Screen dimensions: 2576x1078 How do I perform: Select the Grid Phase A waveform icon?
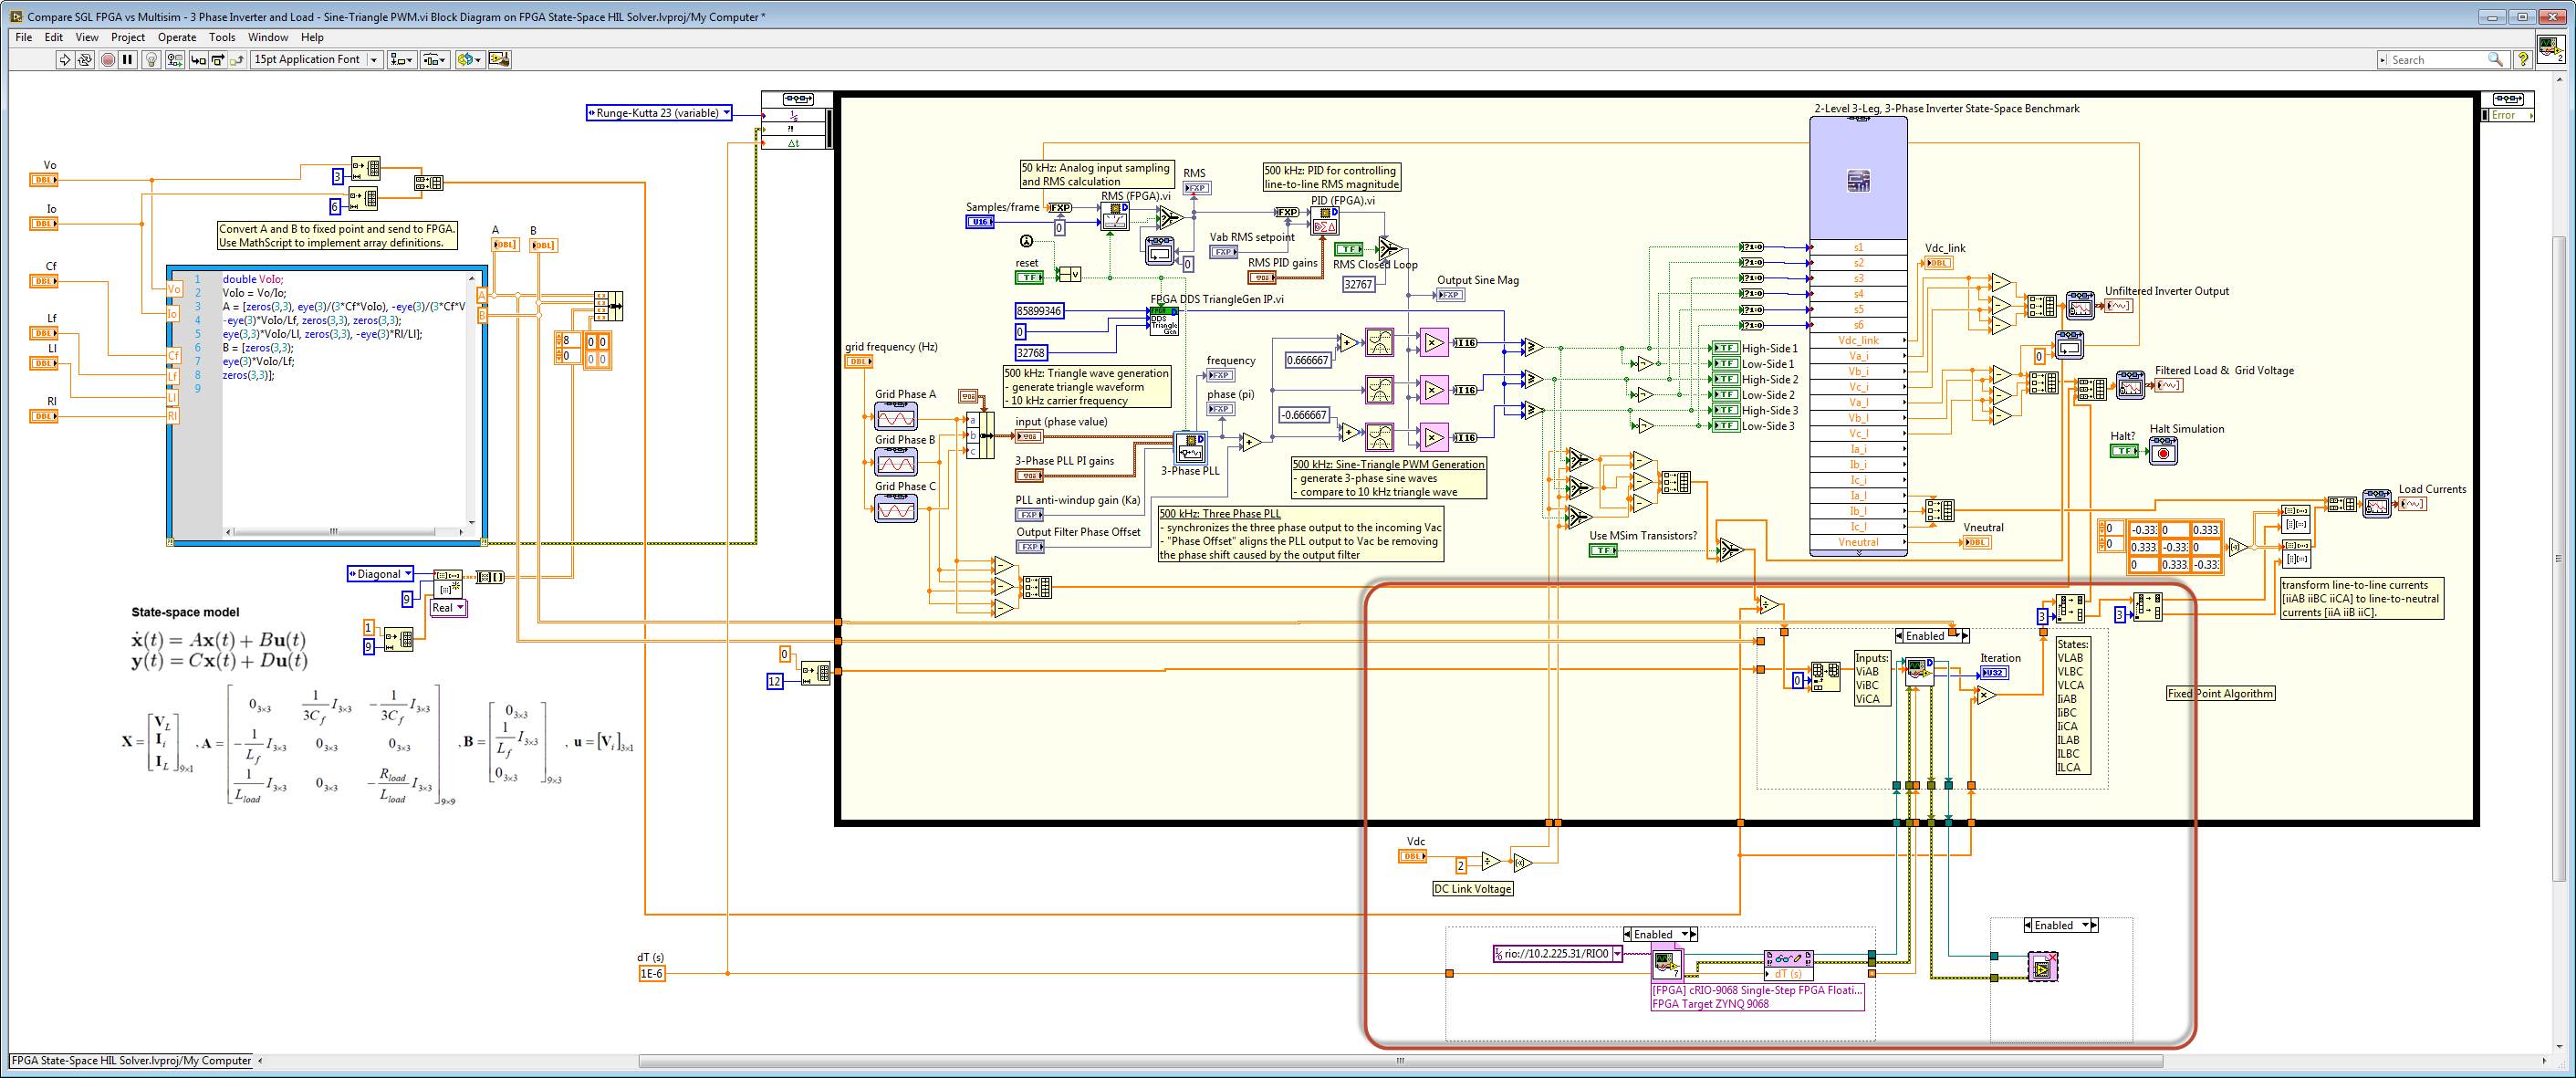[895, 417]
